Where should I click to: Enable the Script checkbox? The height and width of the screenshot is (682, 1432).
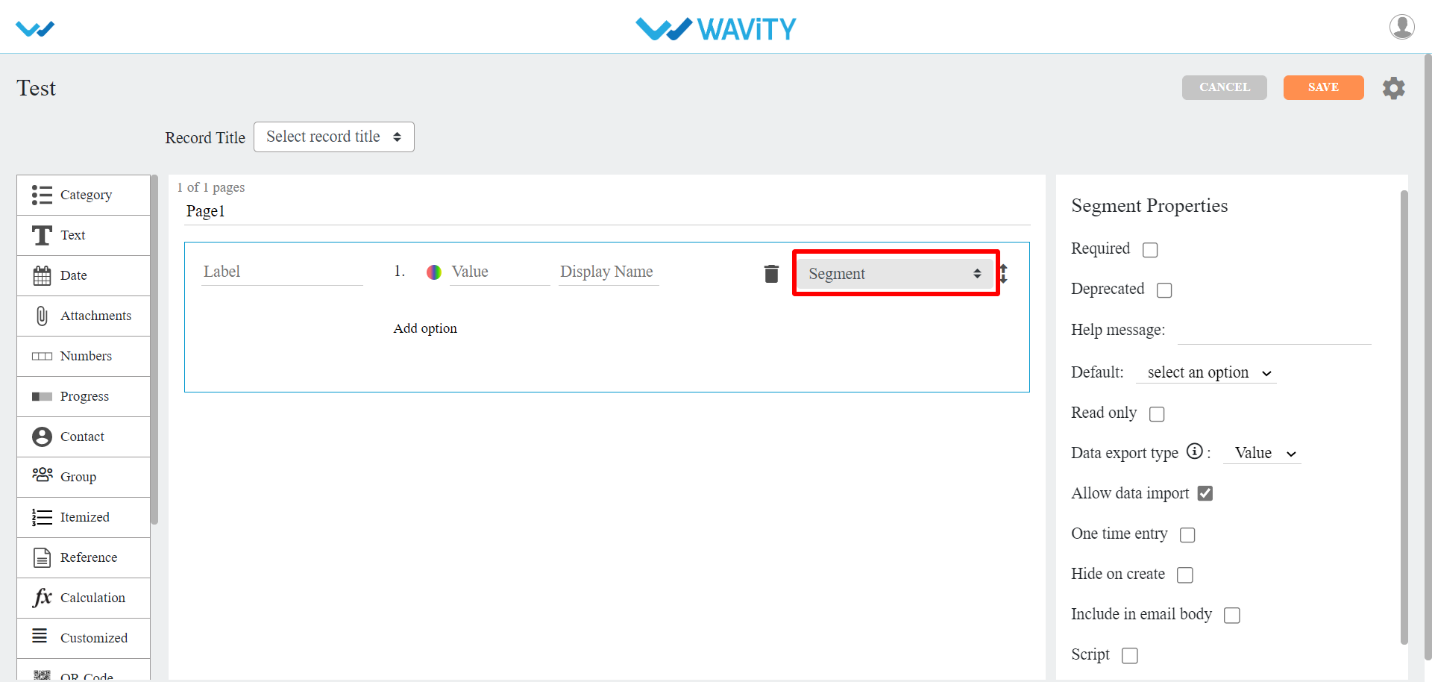pyautogui.click(x=1130, y=656)
